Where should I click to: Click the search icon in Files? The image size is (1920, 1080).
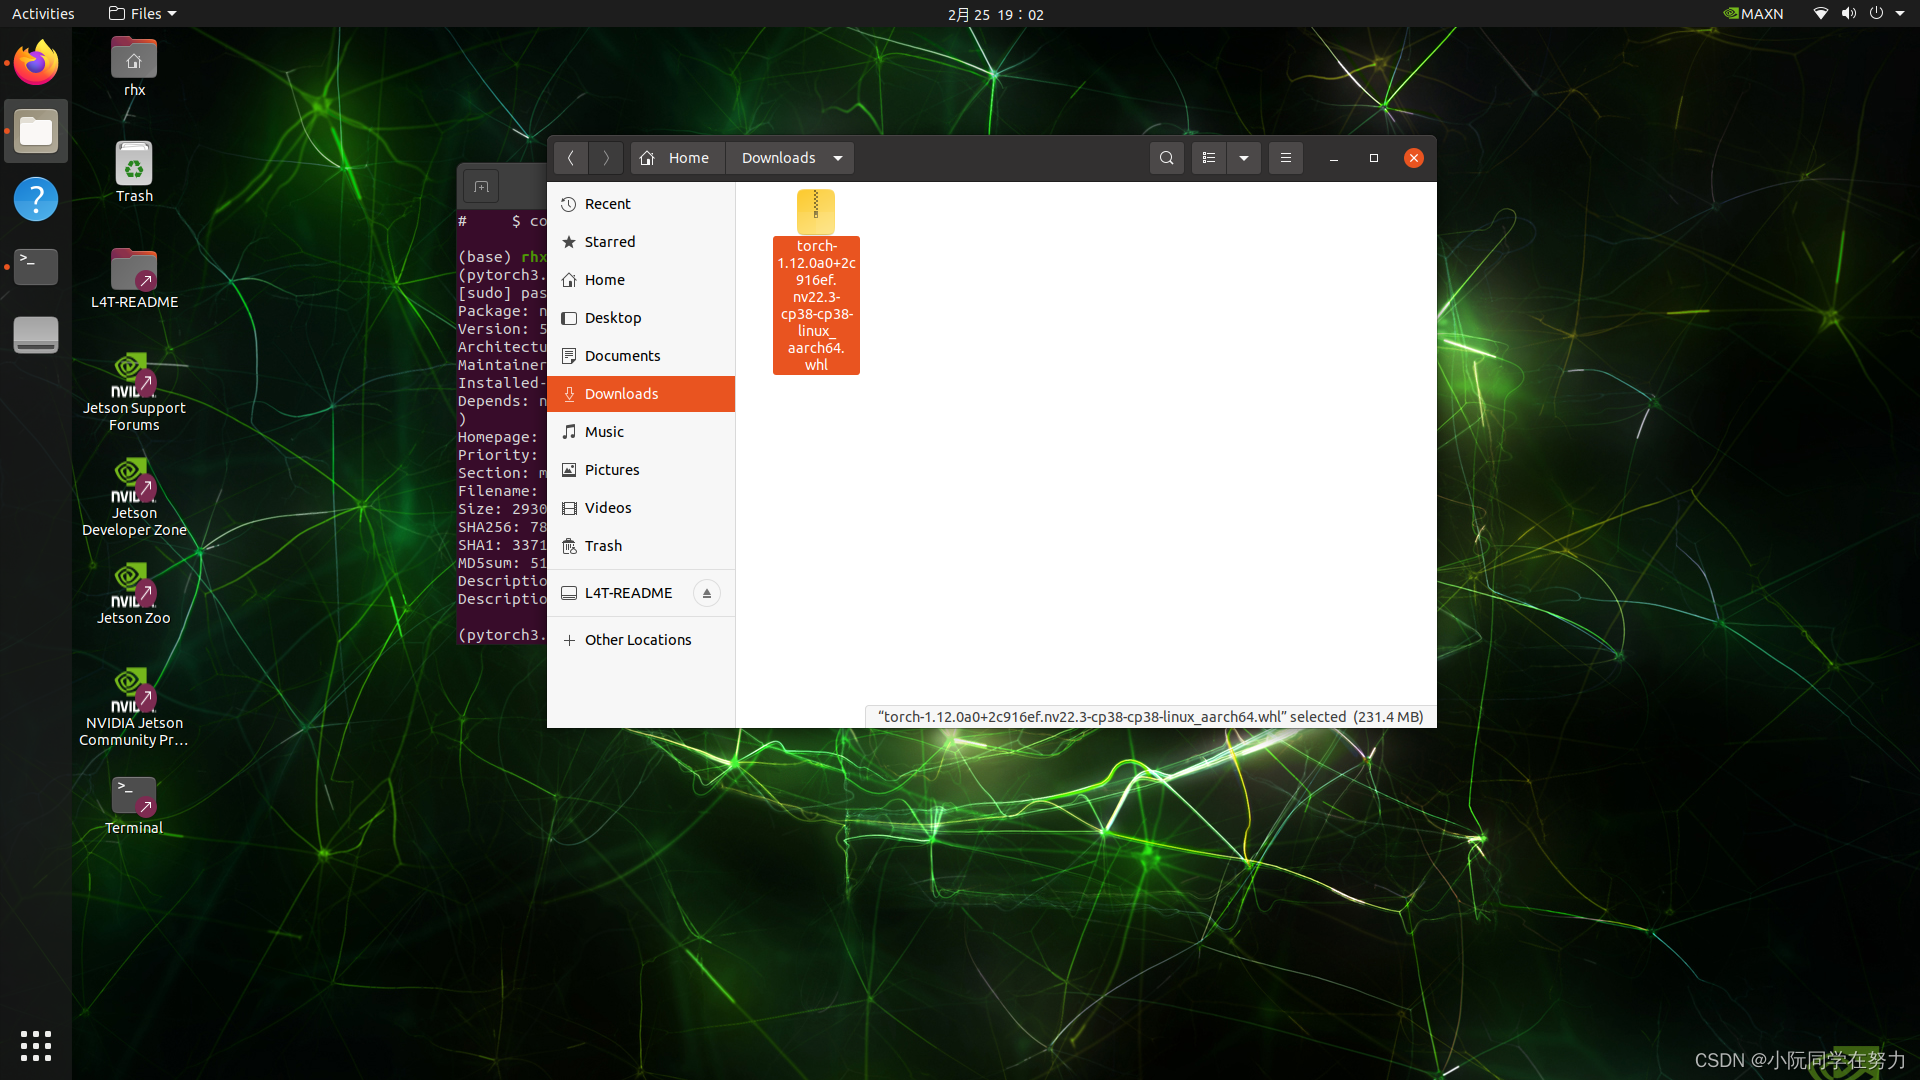(1166, 158)
